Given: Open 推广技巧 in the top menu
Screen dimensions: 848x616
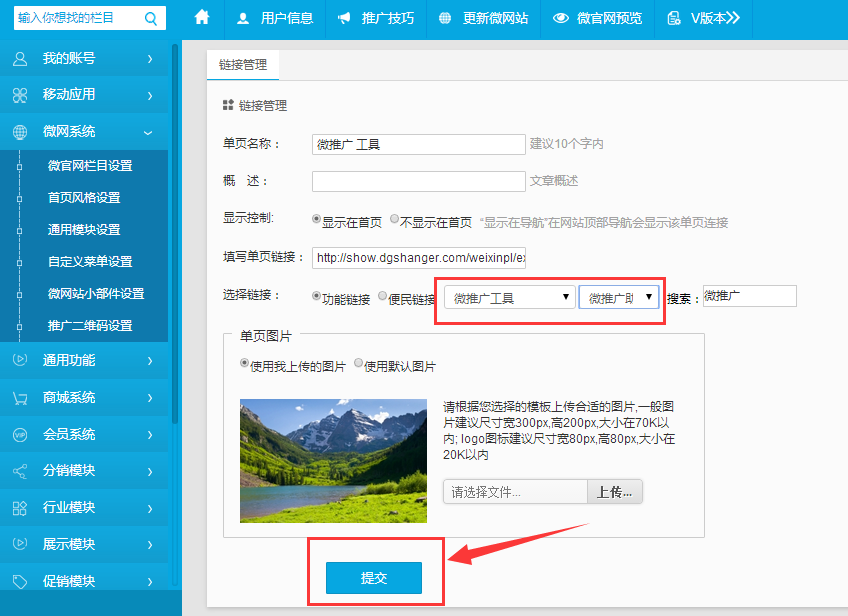Looking at the screenshot, I should pyautogui.click(x=375, y=18).
